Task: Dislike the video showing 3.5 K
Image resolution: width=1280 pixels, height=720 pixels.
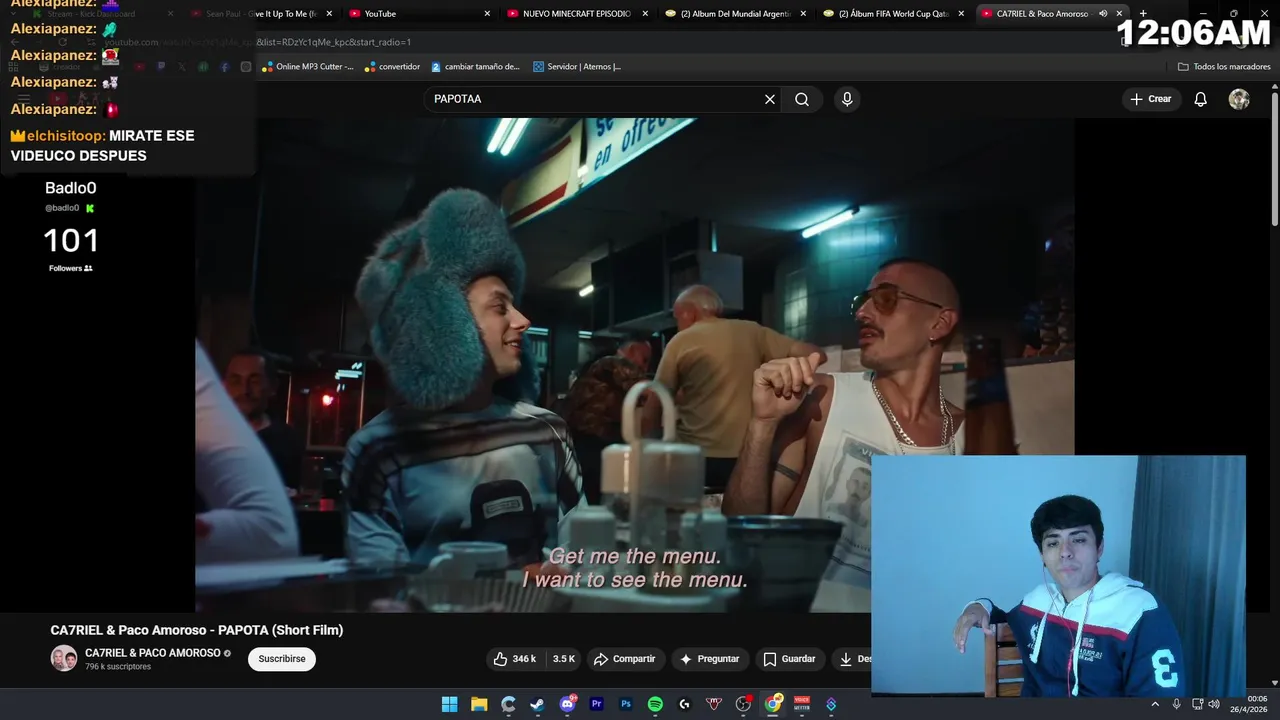Action: pyautogui.click(x=564, y=659)
